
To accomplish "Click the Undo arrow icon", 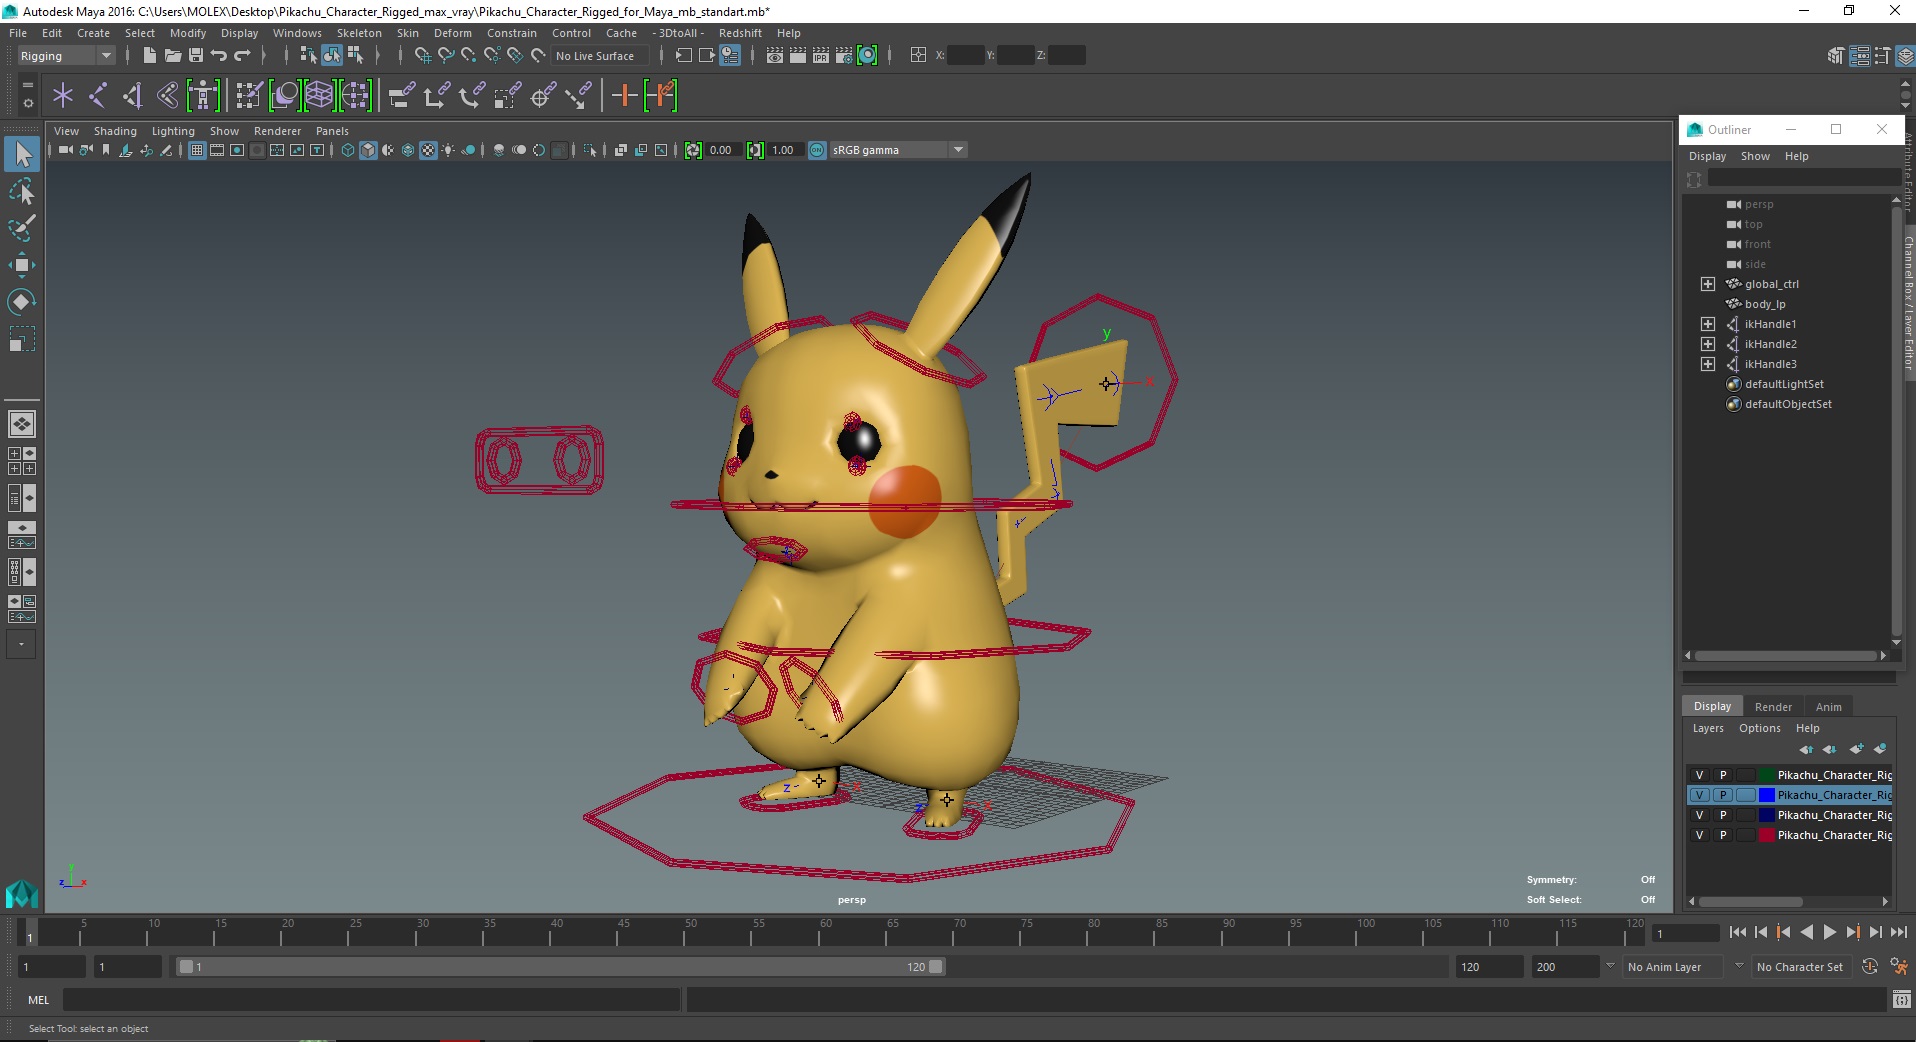I will 218,56.
